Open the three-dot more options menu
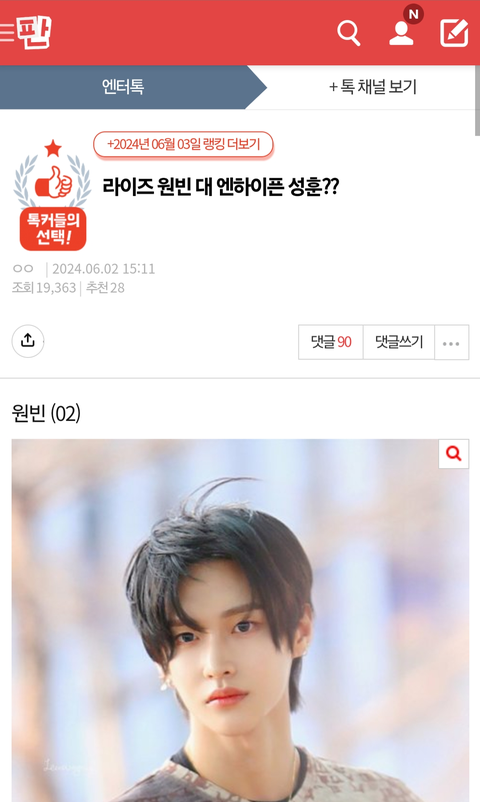 click(451, 343)
